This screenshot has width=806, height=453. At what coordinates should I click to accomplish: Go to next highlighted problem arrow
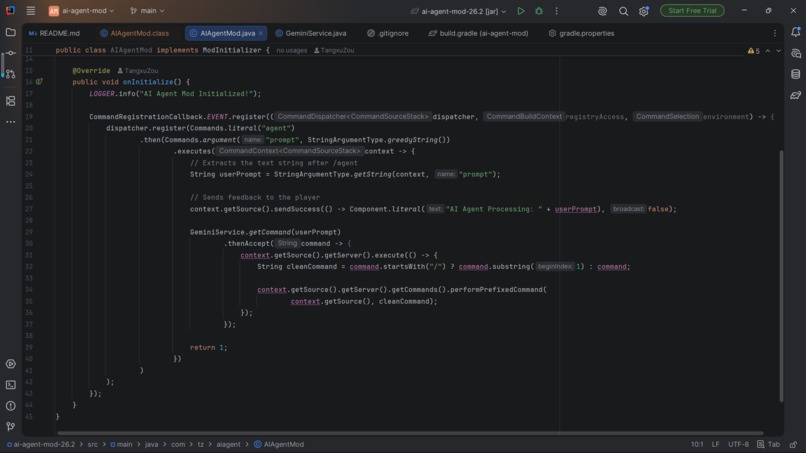(x=778, y=51)
